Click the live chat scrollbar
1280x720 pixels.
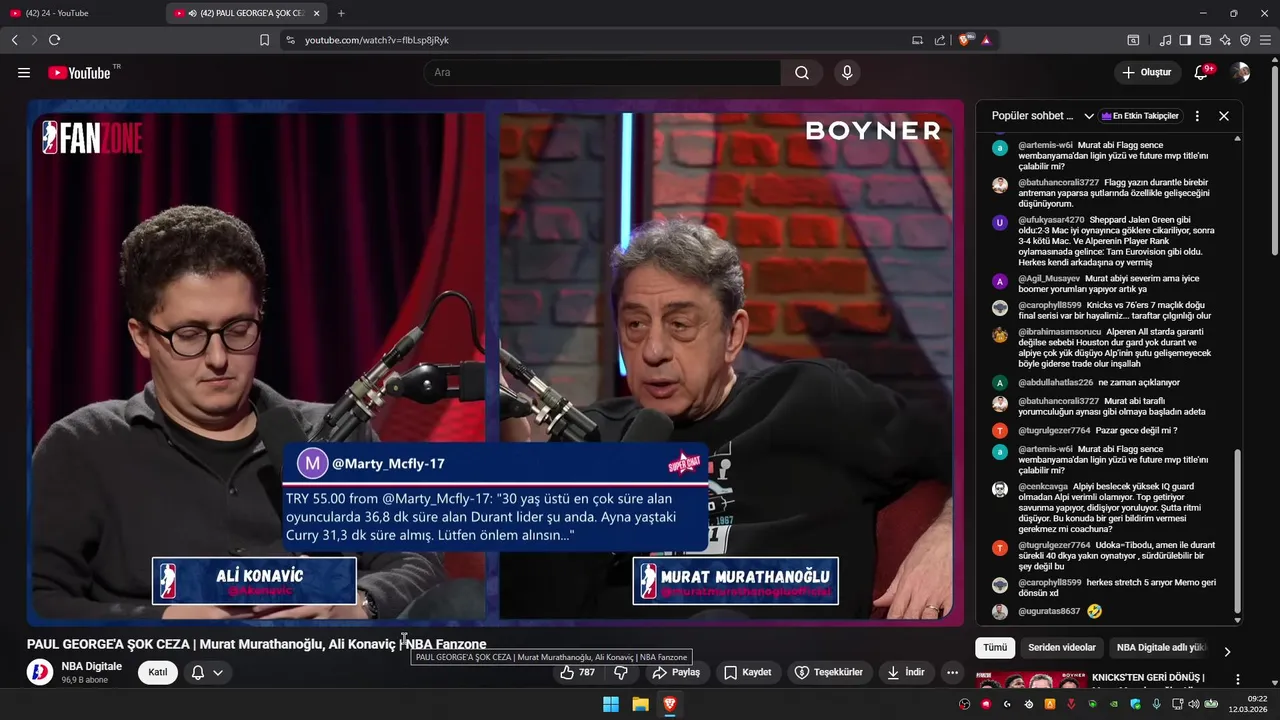(x=1238, y=530)
